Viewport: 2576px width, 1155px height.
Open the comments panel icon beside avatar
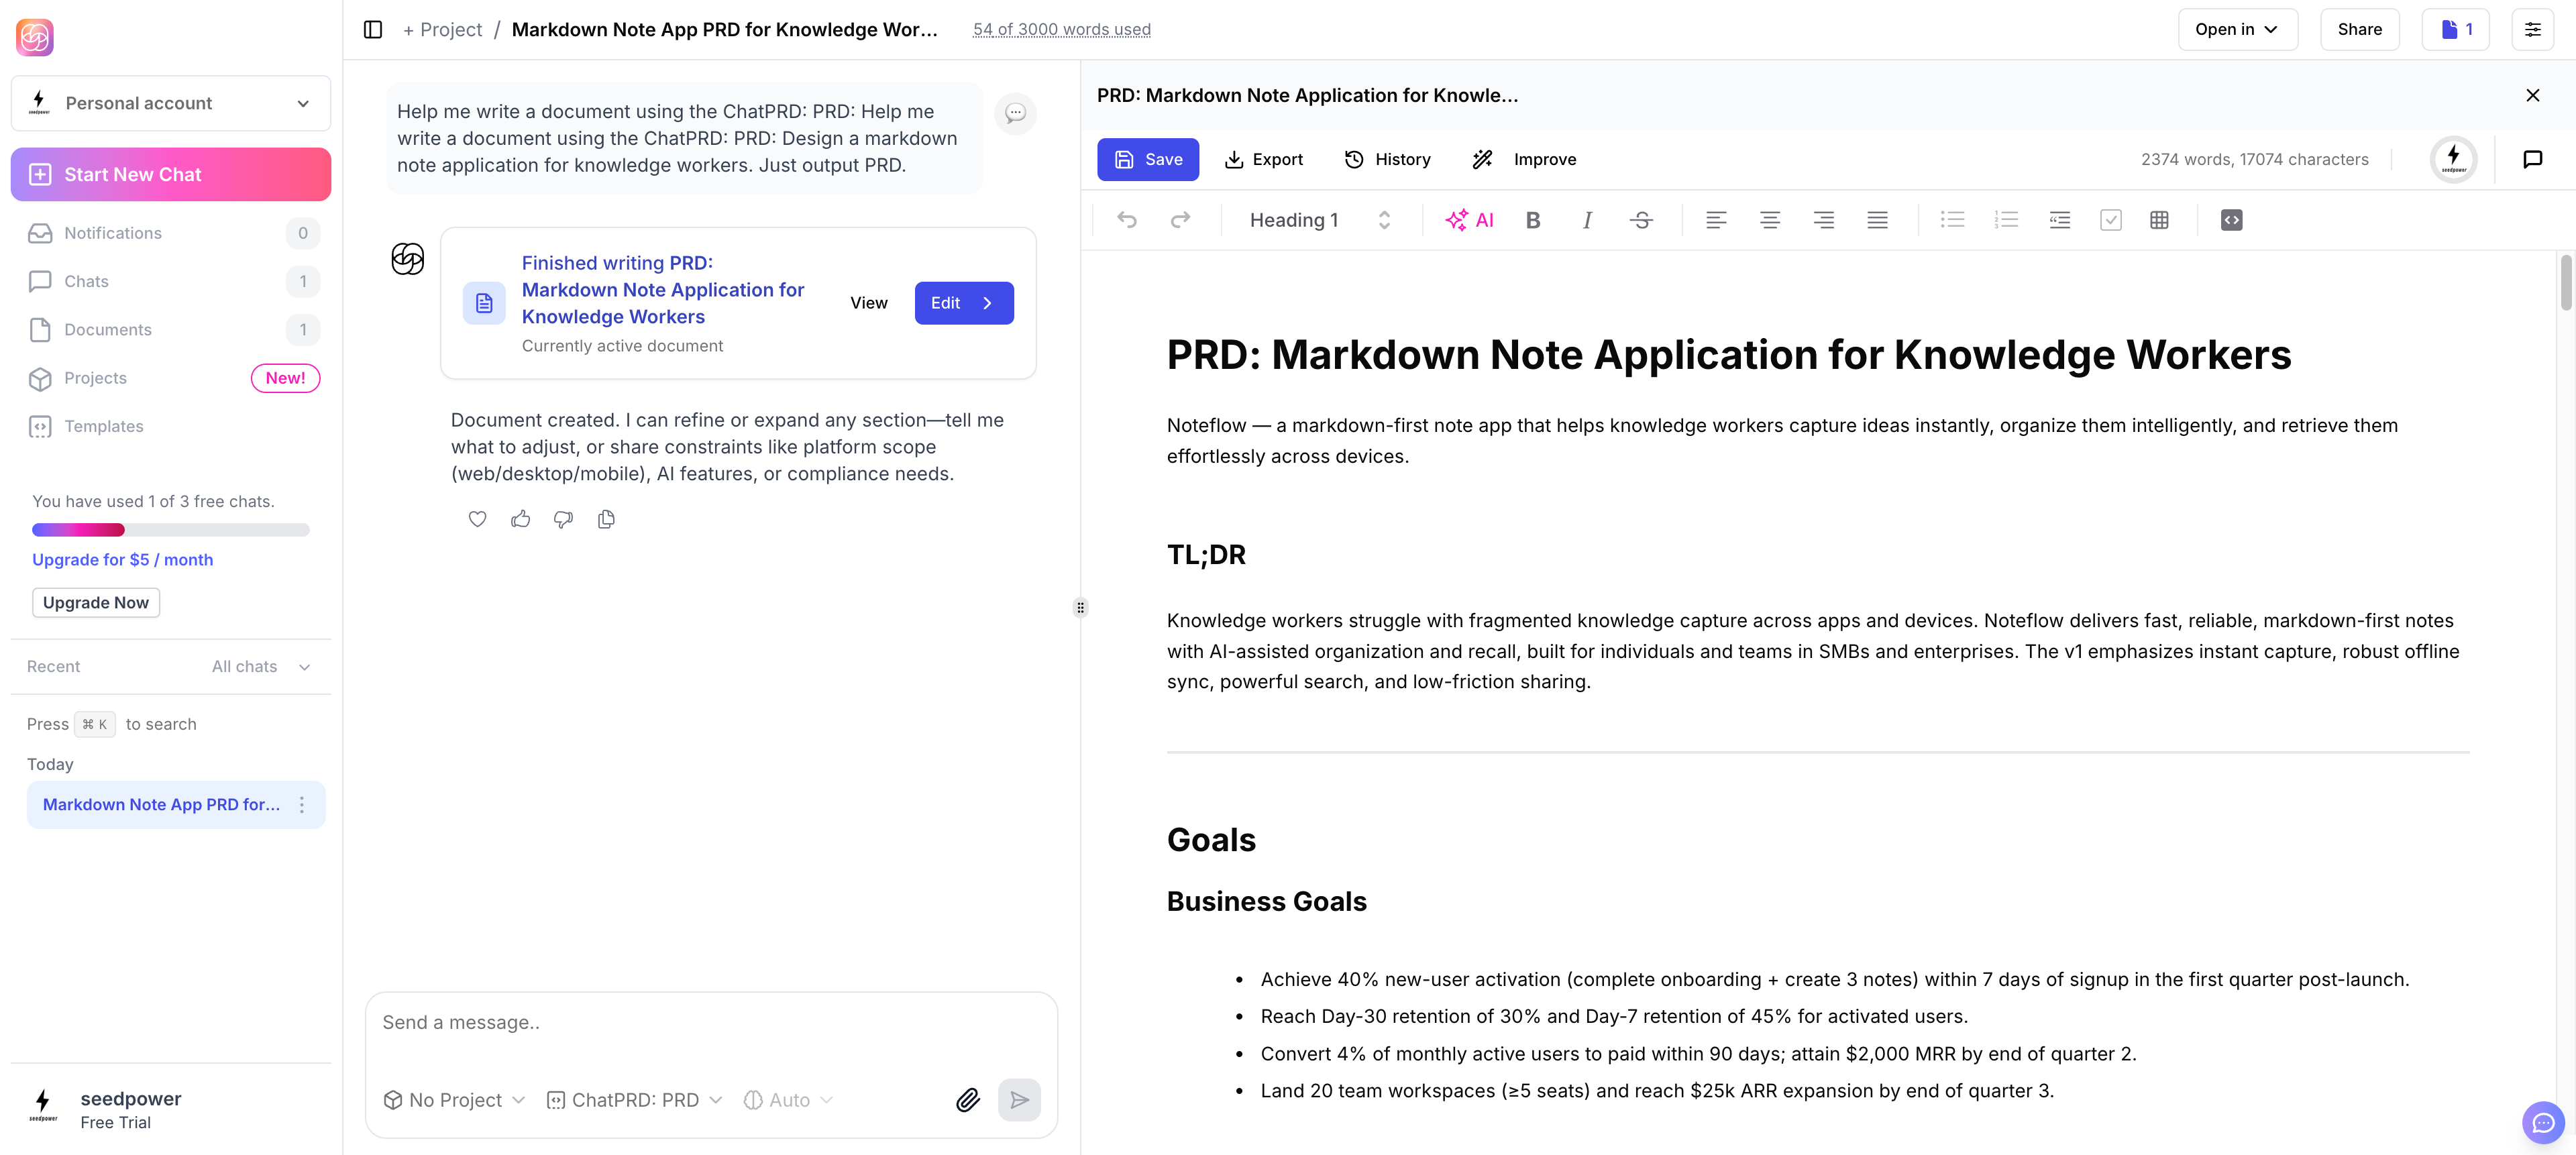[2532, 159]
